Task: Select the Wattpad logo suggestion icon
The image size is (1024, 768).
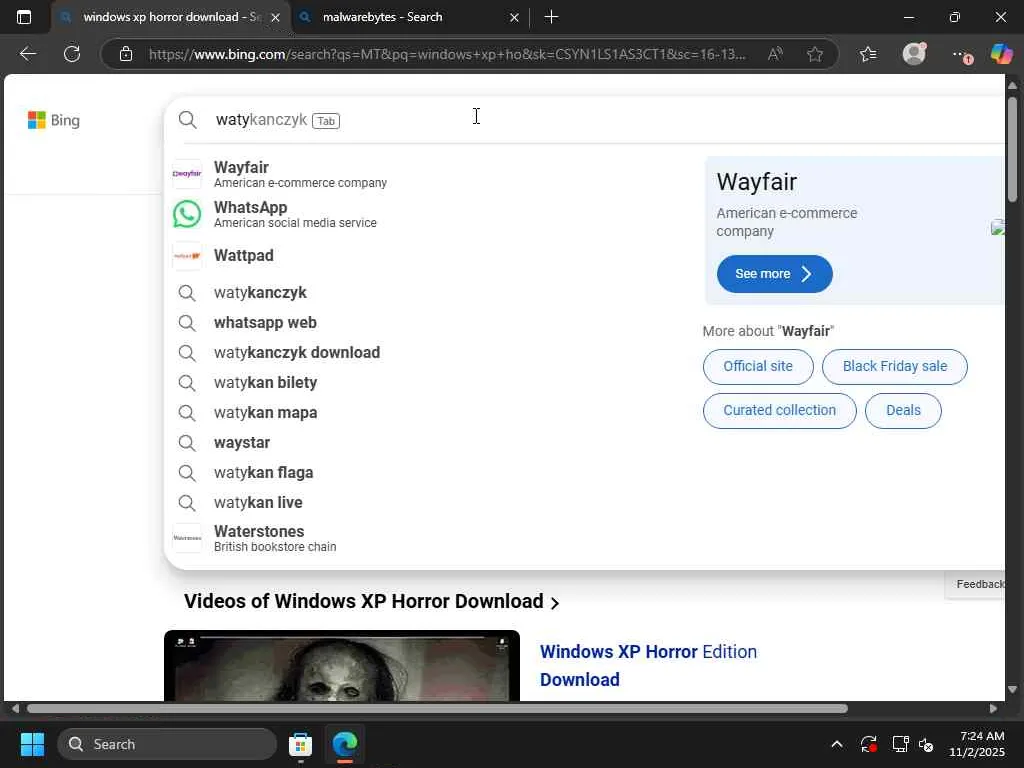Action: [187, 255]
